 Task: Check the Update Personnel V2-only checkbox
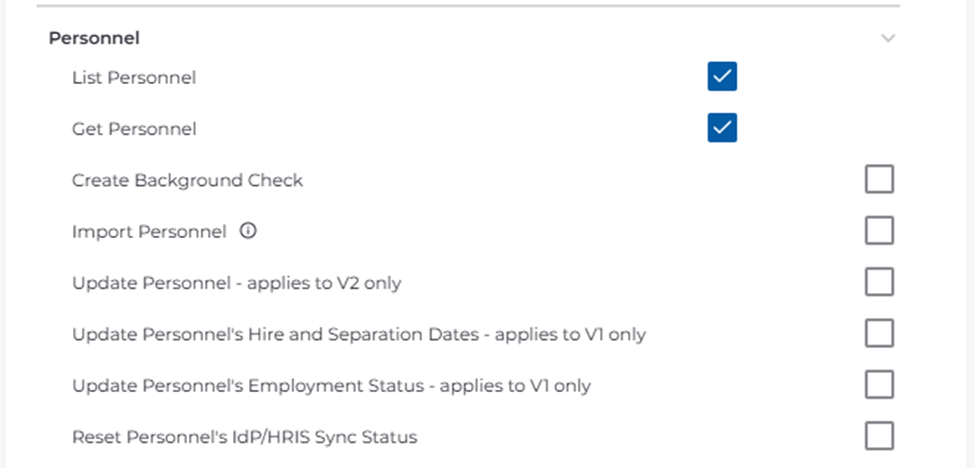[x=879, y=283]
